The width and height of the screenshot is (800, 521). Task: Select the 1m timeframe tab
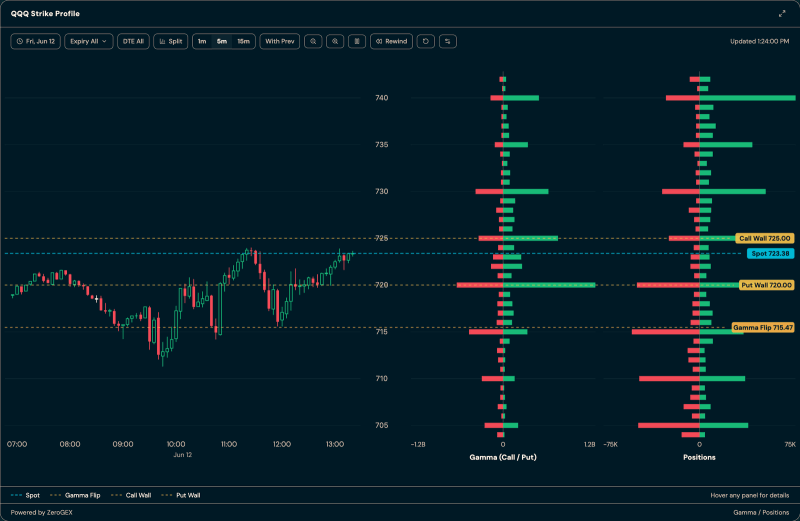202,41
